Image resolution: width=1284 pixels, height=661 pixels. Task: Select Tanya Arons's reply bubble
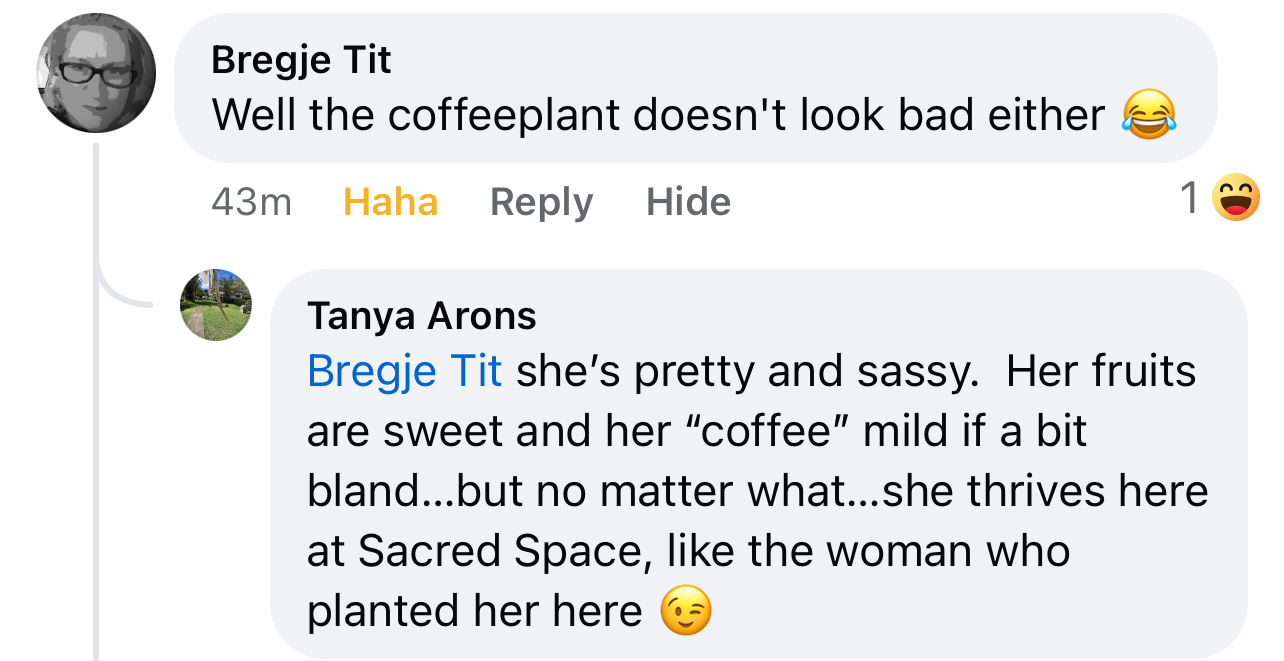click(x=759, y=463)
